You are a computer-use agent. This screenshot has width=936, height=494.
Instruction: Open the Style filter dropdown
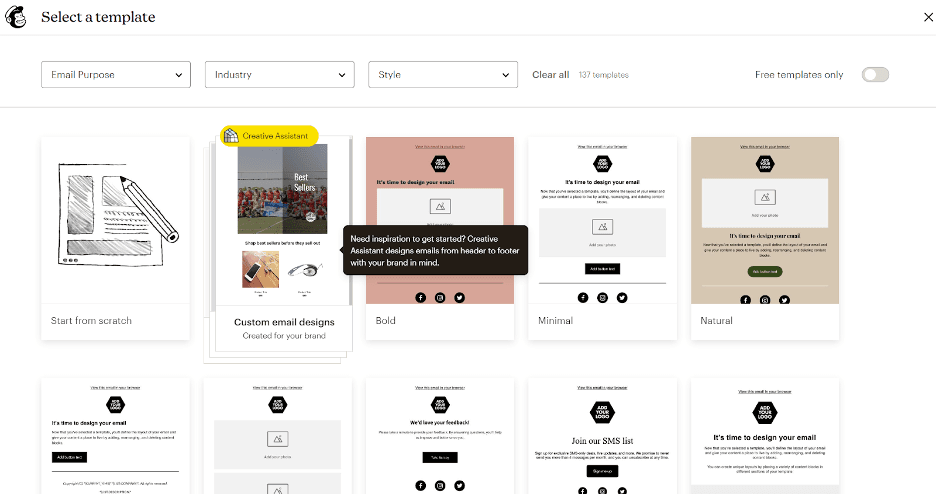click(x=443, y=75)
